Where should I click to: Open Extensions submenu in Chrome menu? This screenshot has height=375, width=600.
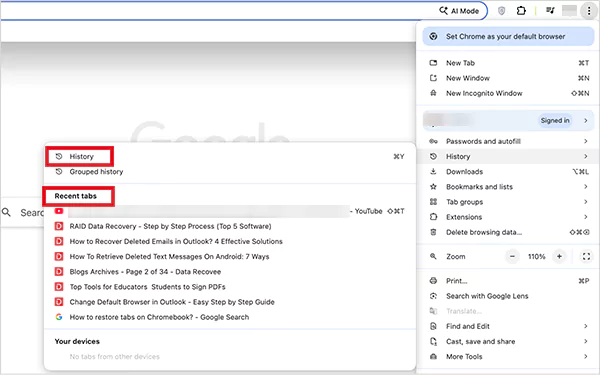[508, 217]
